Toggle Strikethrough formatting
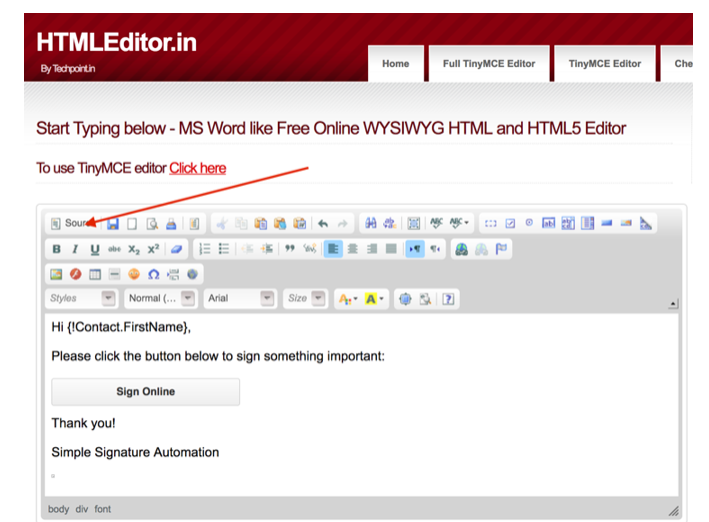The width and height of the screenshot is (709, 522). tap(114, 249)
